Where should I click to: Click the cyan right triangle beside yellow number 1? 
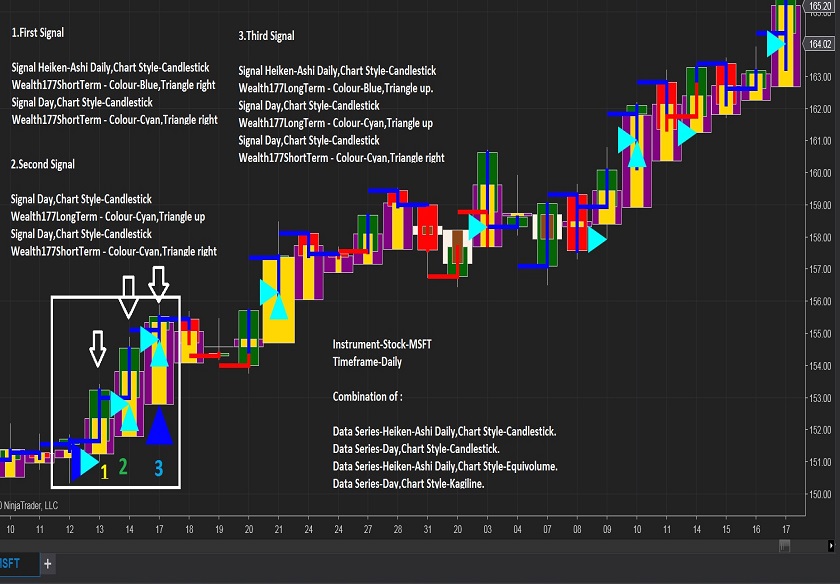coord(85,463)
